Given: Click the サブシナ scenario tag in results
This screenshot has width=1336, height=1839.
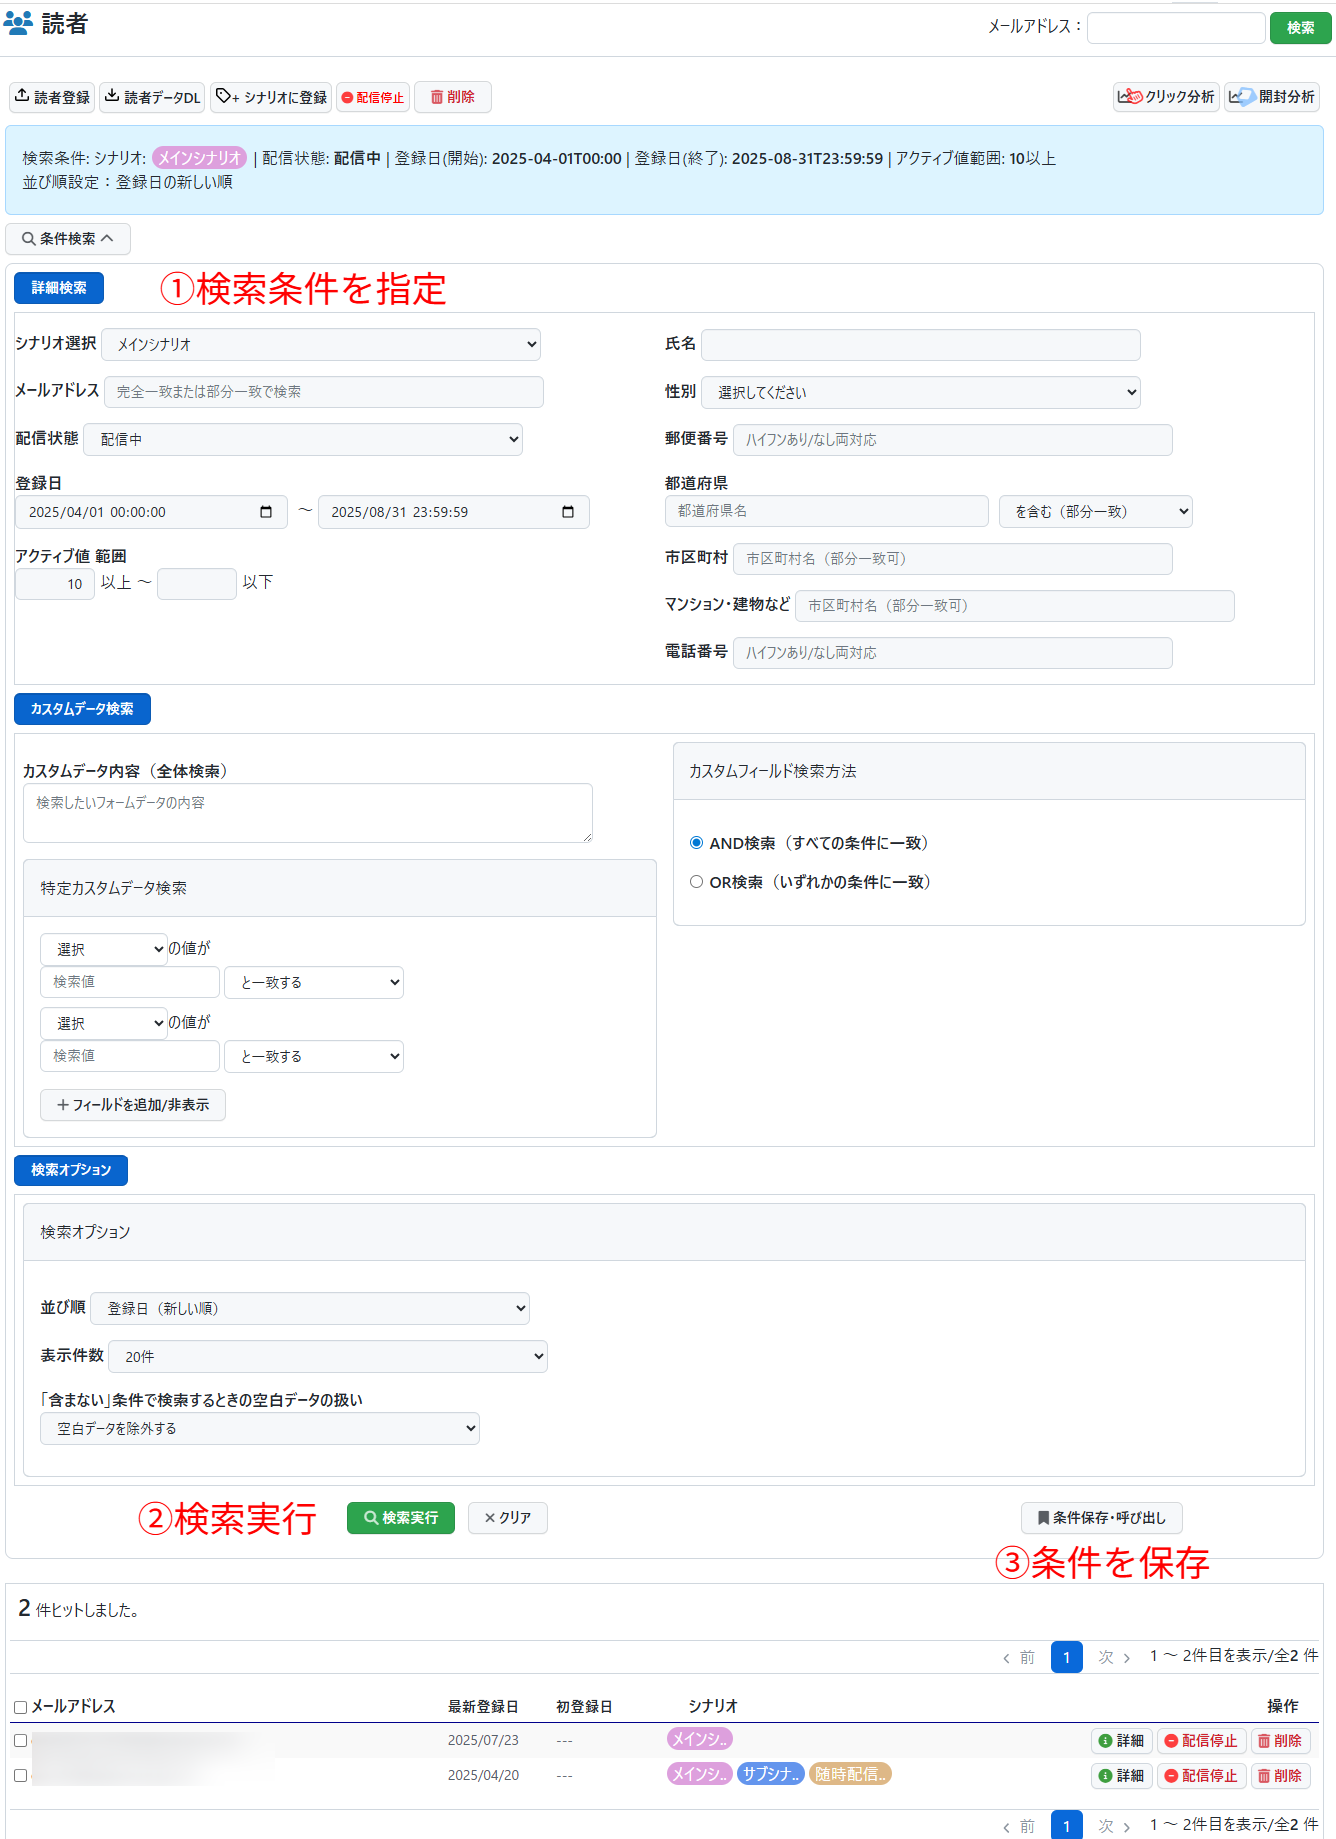Looking at the screenshot, I should (770, 1774).
